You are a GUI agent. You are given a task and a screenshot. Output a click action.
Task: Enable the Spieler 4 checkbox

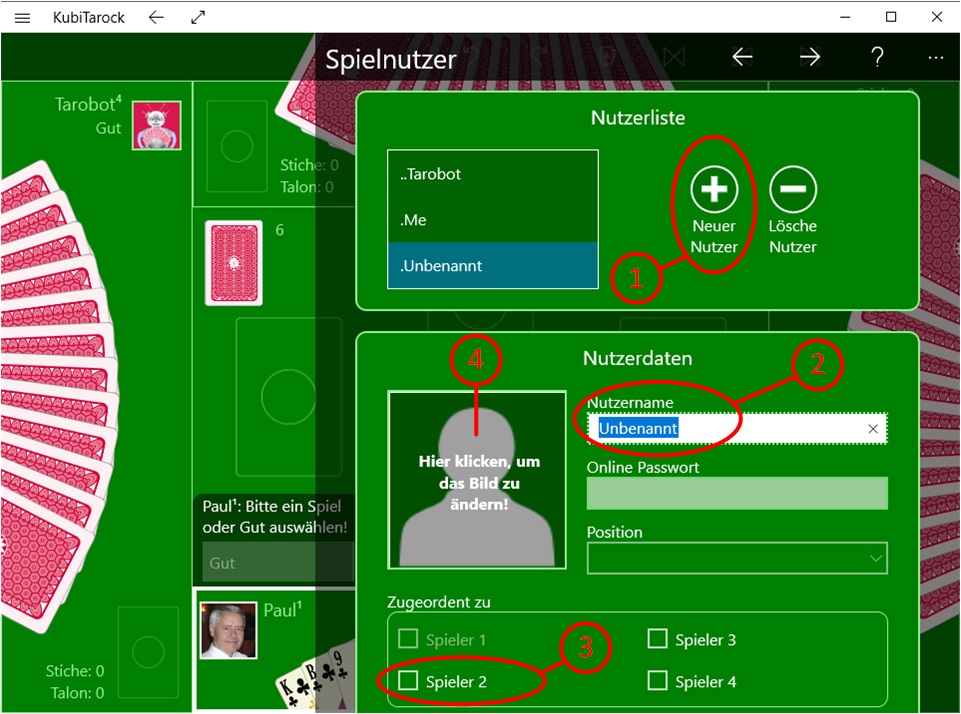click(x=657, y=681)
